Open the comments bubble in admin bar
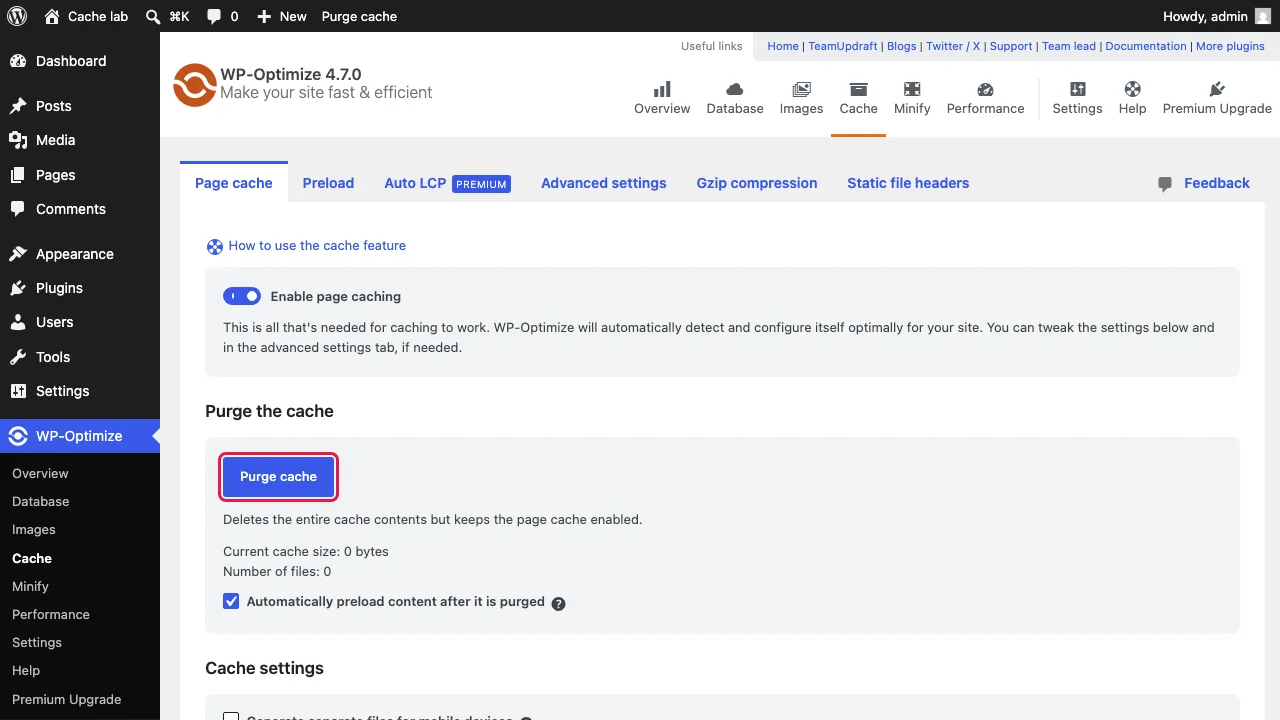Image resolution: width=1280 pixels, height=720 pixels. tap(214, 16)
